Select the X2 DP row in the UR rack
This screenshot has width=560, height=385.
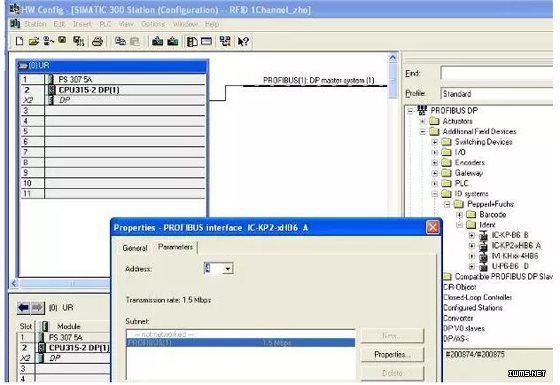click(x=113, y=100)
